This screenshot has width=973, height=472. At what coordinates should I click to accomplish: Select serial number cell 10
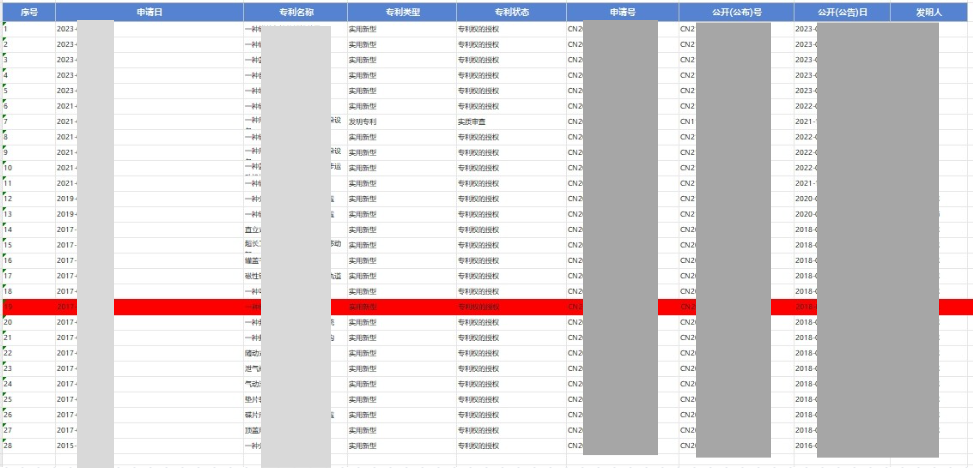pyautogui.click(x=29, y=168)
